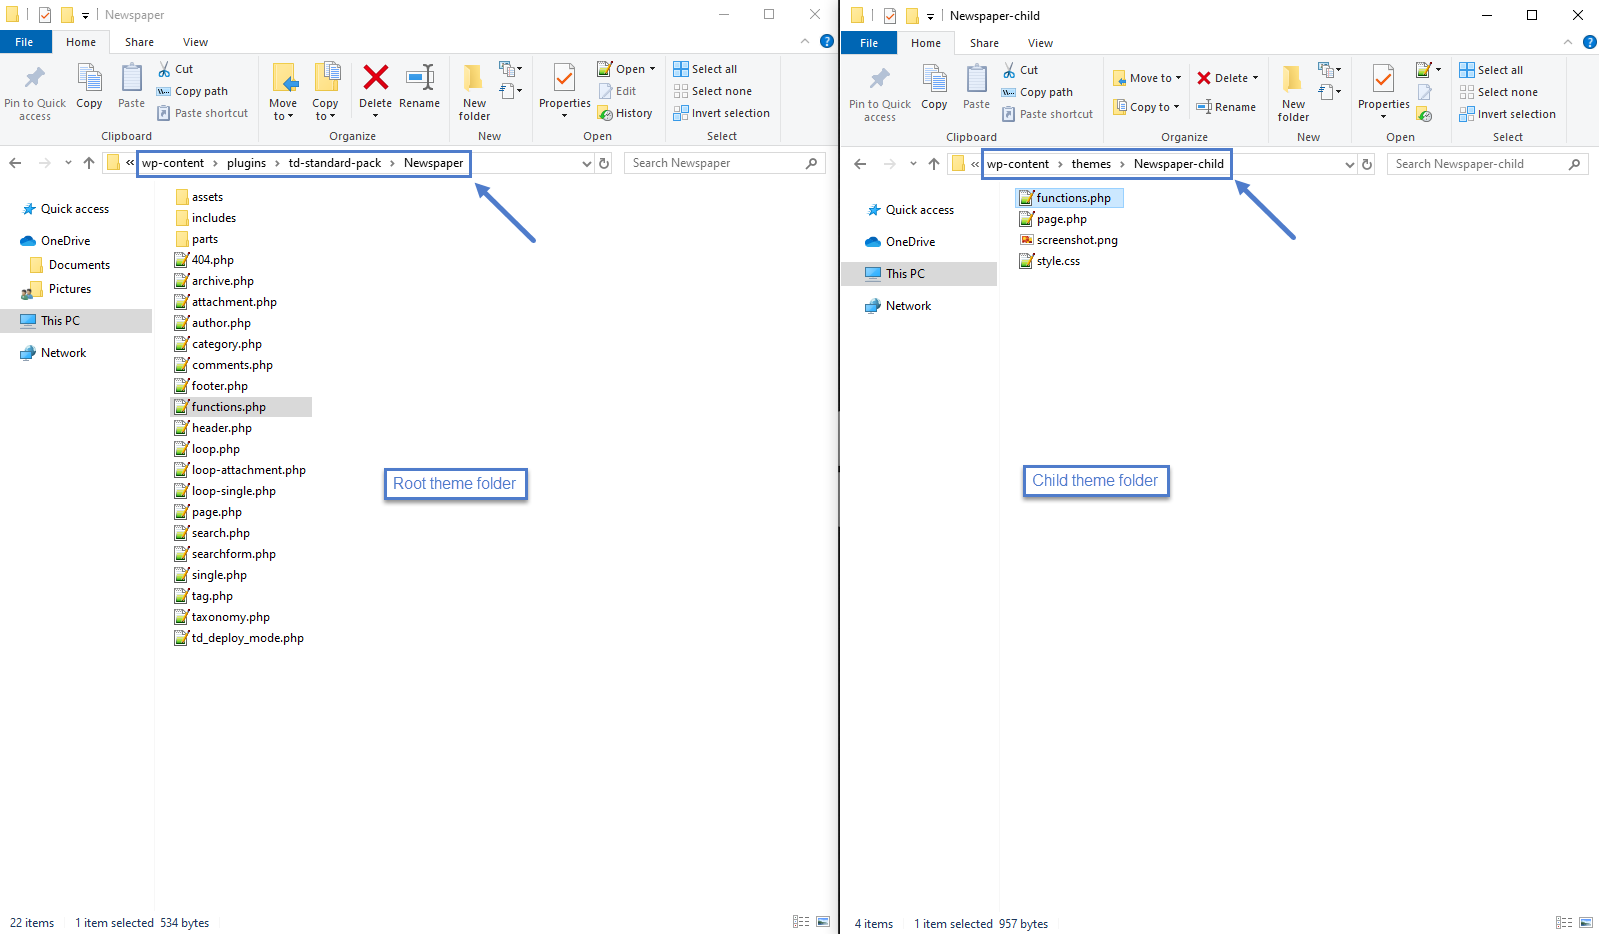Click Cut in Newspaper-child window ribbon
Image resolution: width=1599 pixels, height=934 pixels.
click(1021, 70)
